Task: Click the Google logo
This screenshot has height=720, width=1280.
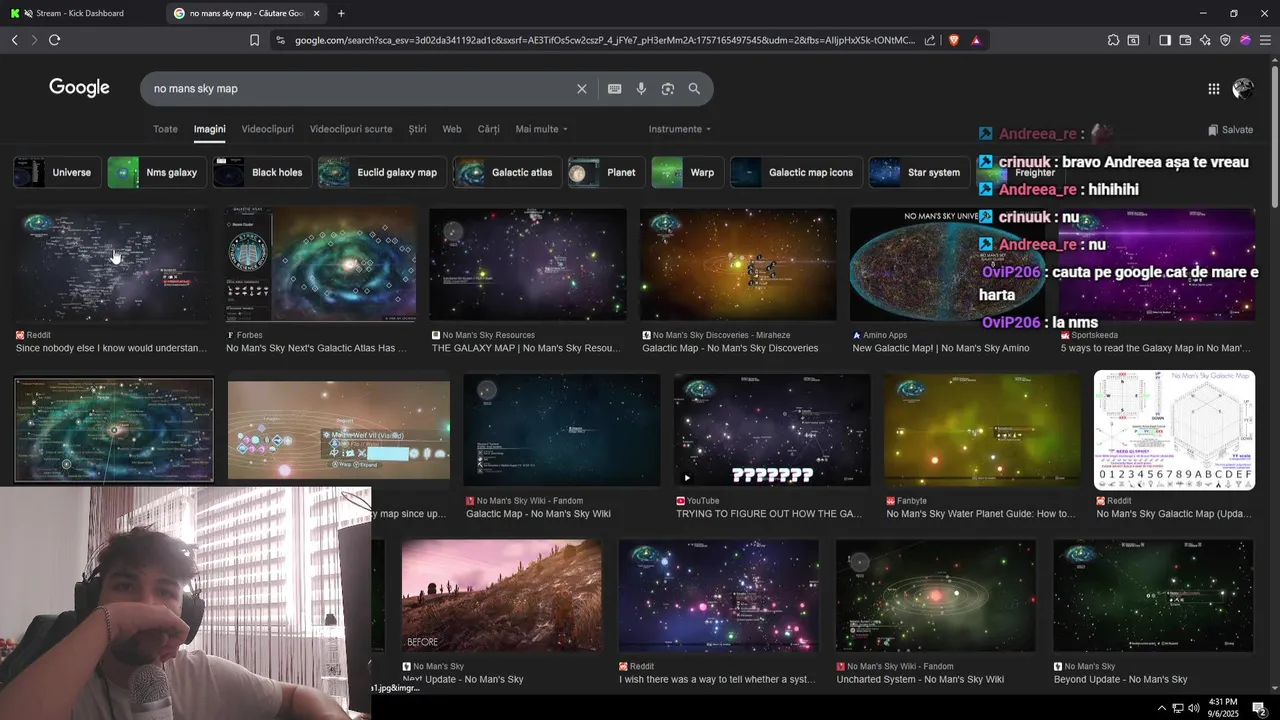Action: [x=79, y=88]
